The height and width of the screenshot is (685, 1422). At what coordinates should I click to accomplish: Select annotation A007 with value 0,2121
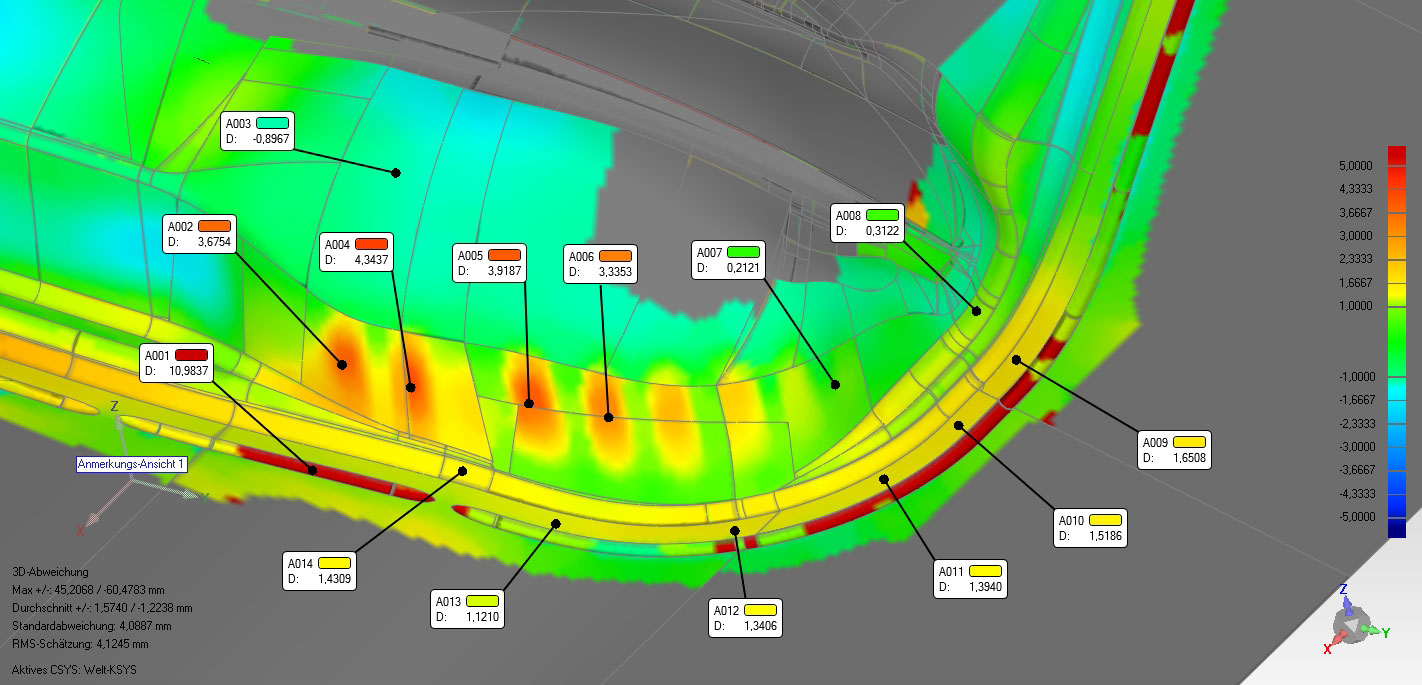click(x=728, y=260)
